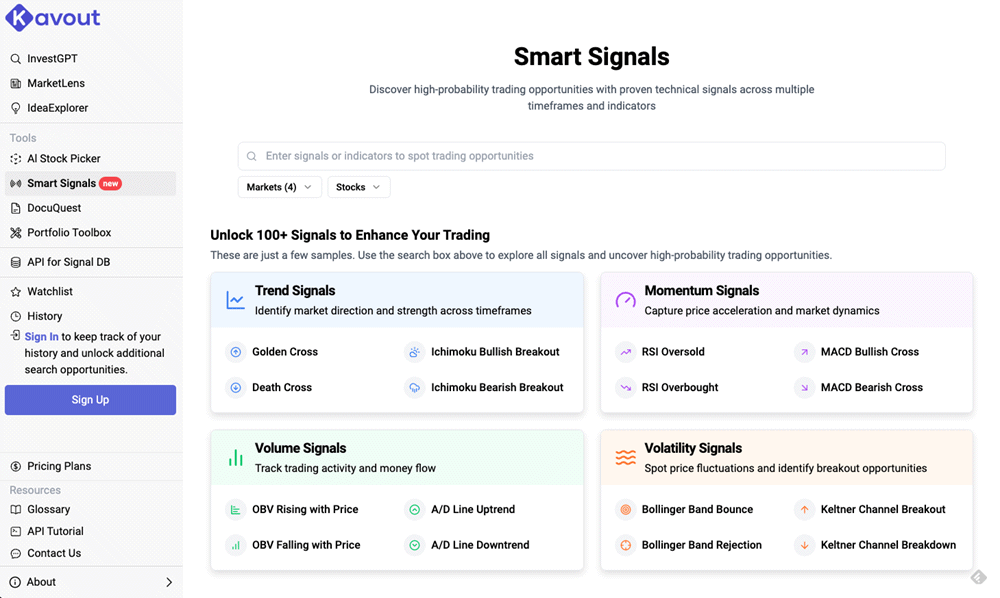Image resolution: width=1000 pixels, height=598 pixels.
Task: Click the Bollinger Band Bounce icon
Action: tap(624, 509)
